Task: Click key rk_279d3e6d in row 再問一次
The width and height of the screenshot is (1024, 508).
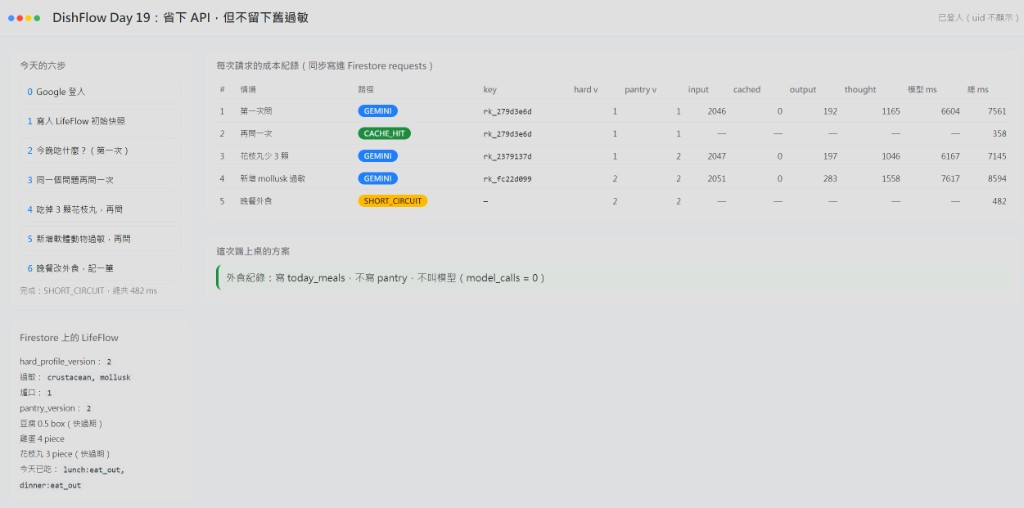Action: pyautogui.click(x=507, y=134)
